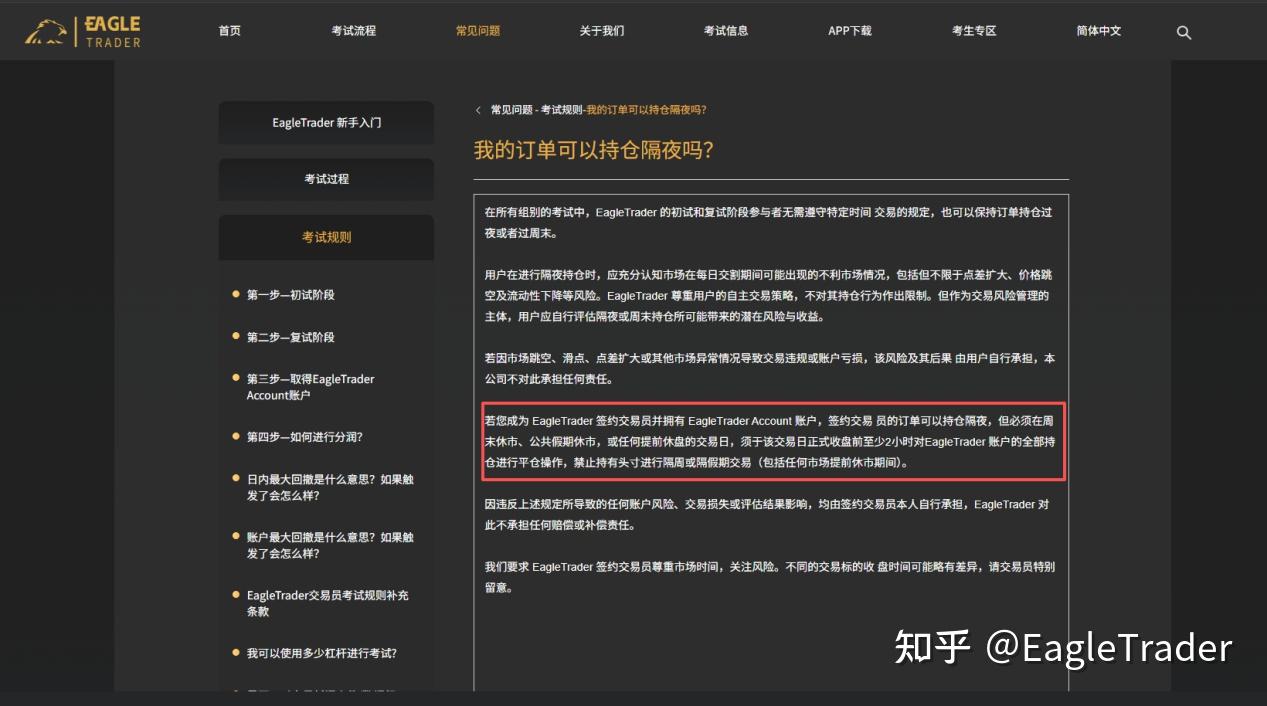The height and width of the screenshot is (706, 1267).
Task: Open 第四步—如何进行分润? article
Action: (x=305, y=437)
